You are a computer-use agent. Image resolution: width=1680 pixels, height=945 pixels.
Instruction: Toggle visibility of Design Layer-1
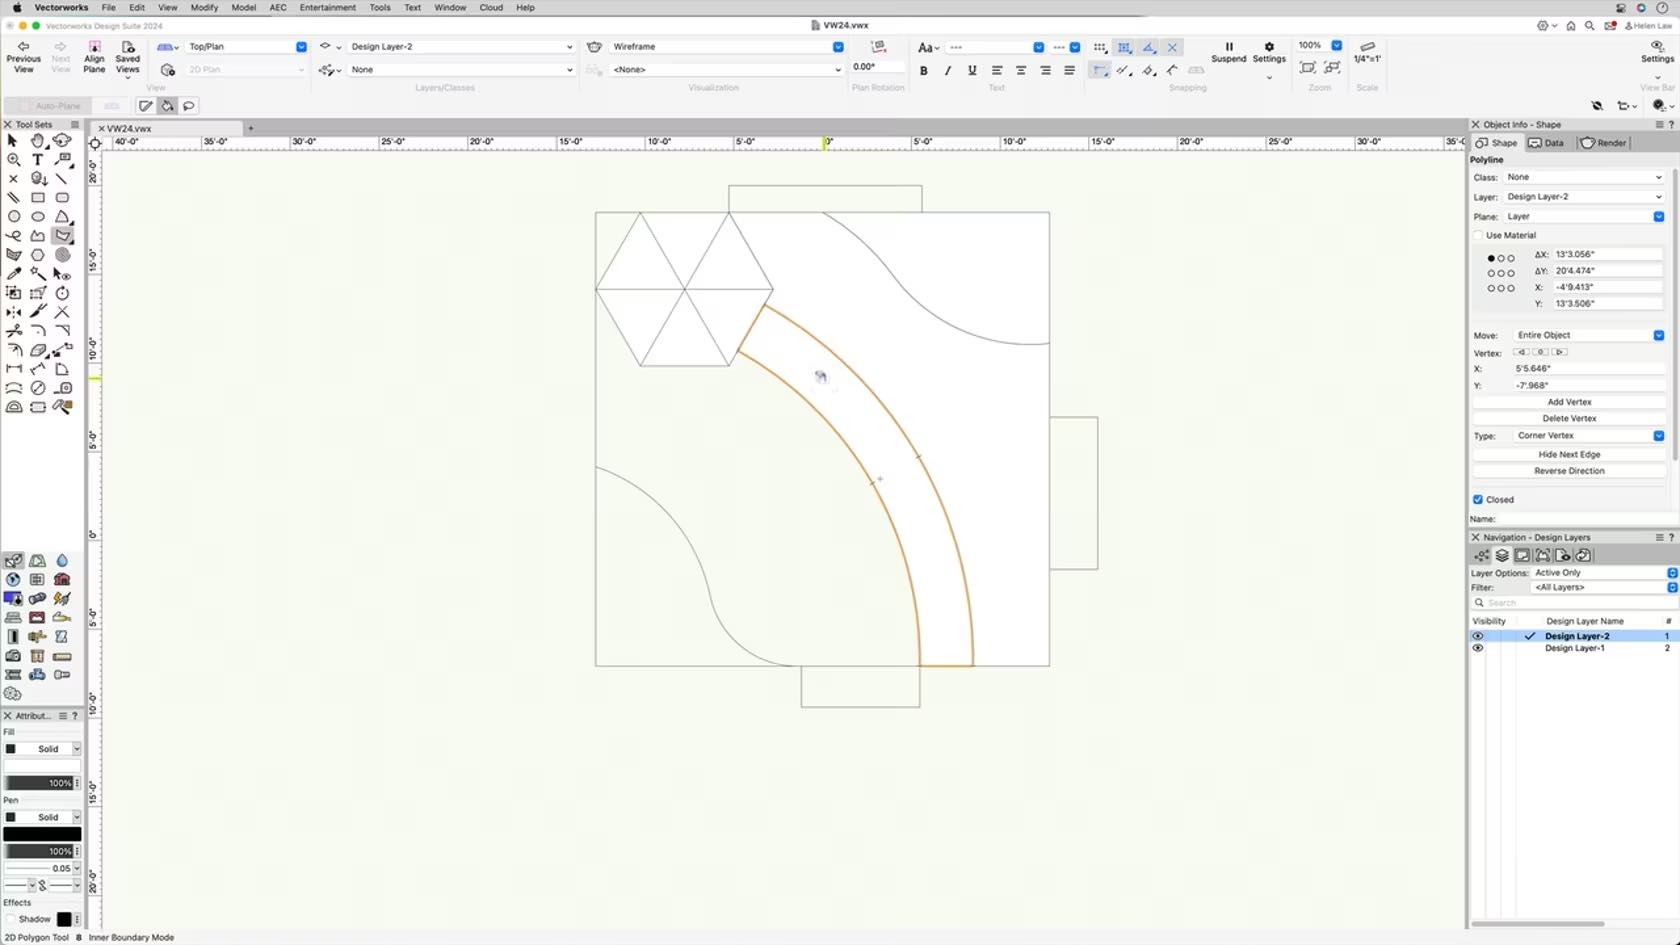click(1478, 648)
